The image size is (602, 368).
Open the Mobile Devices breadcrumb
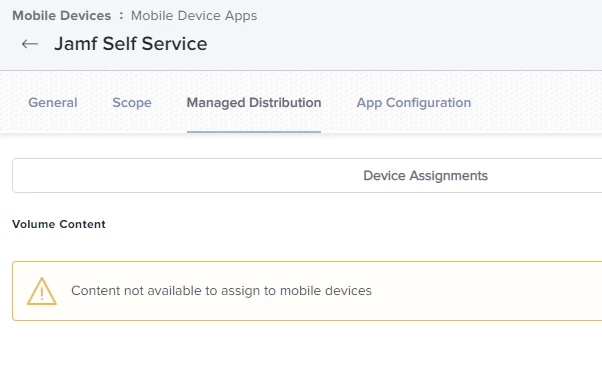click(62, 16)
